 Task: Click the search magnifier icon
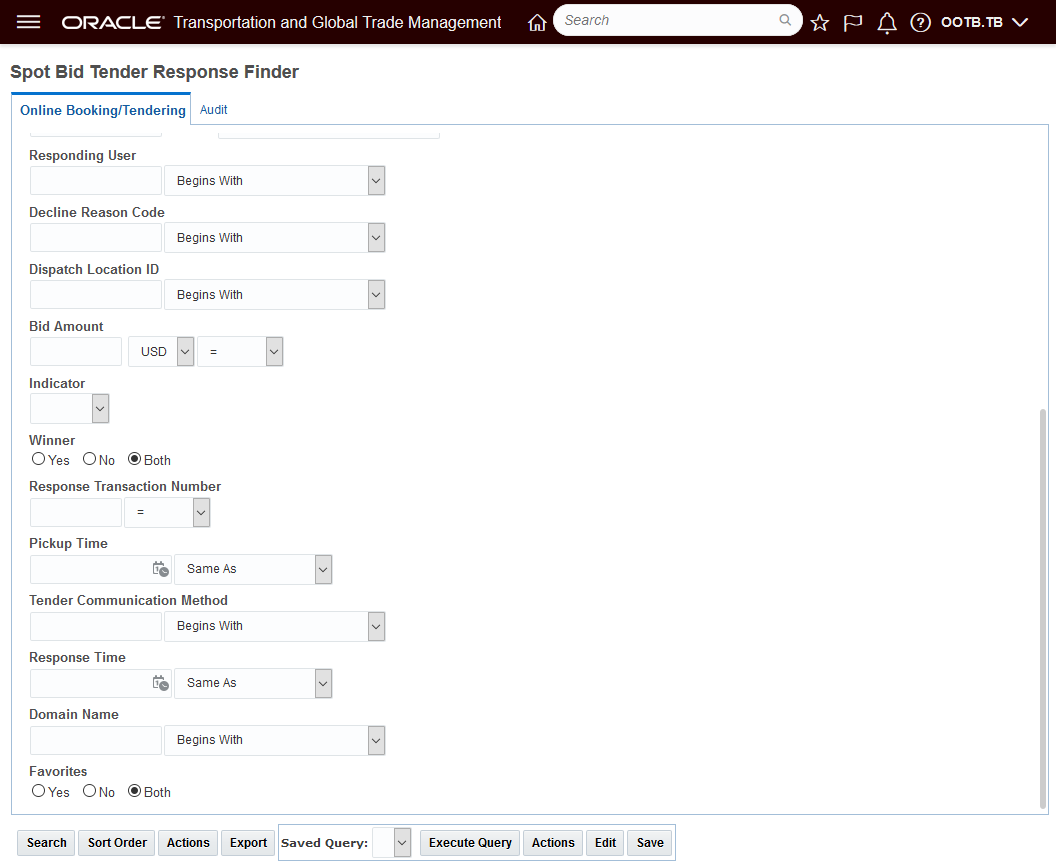click(785, 20)
